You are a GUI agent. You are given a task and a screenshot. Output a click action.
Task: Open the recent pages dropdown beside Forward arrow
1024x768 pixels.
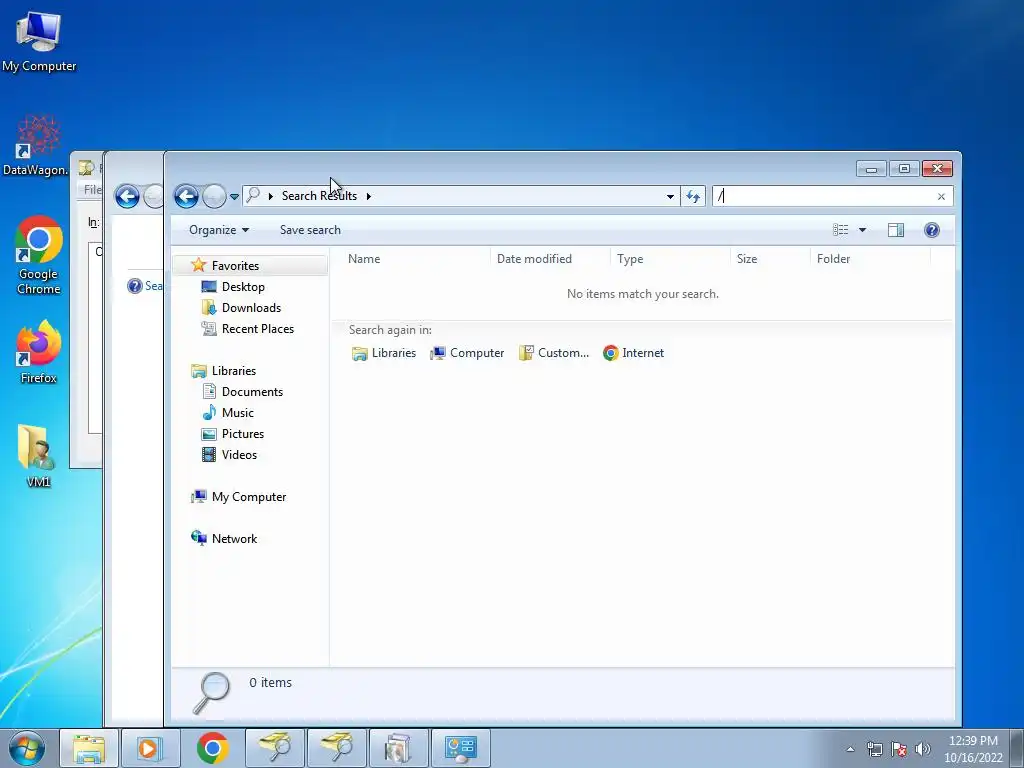234,197
